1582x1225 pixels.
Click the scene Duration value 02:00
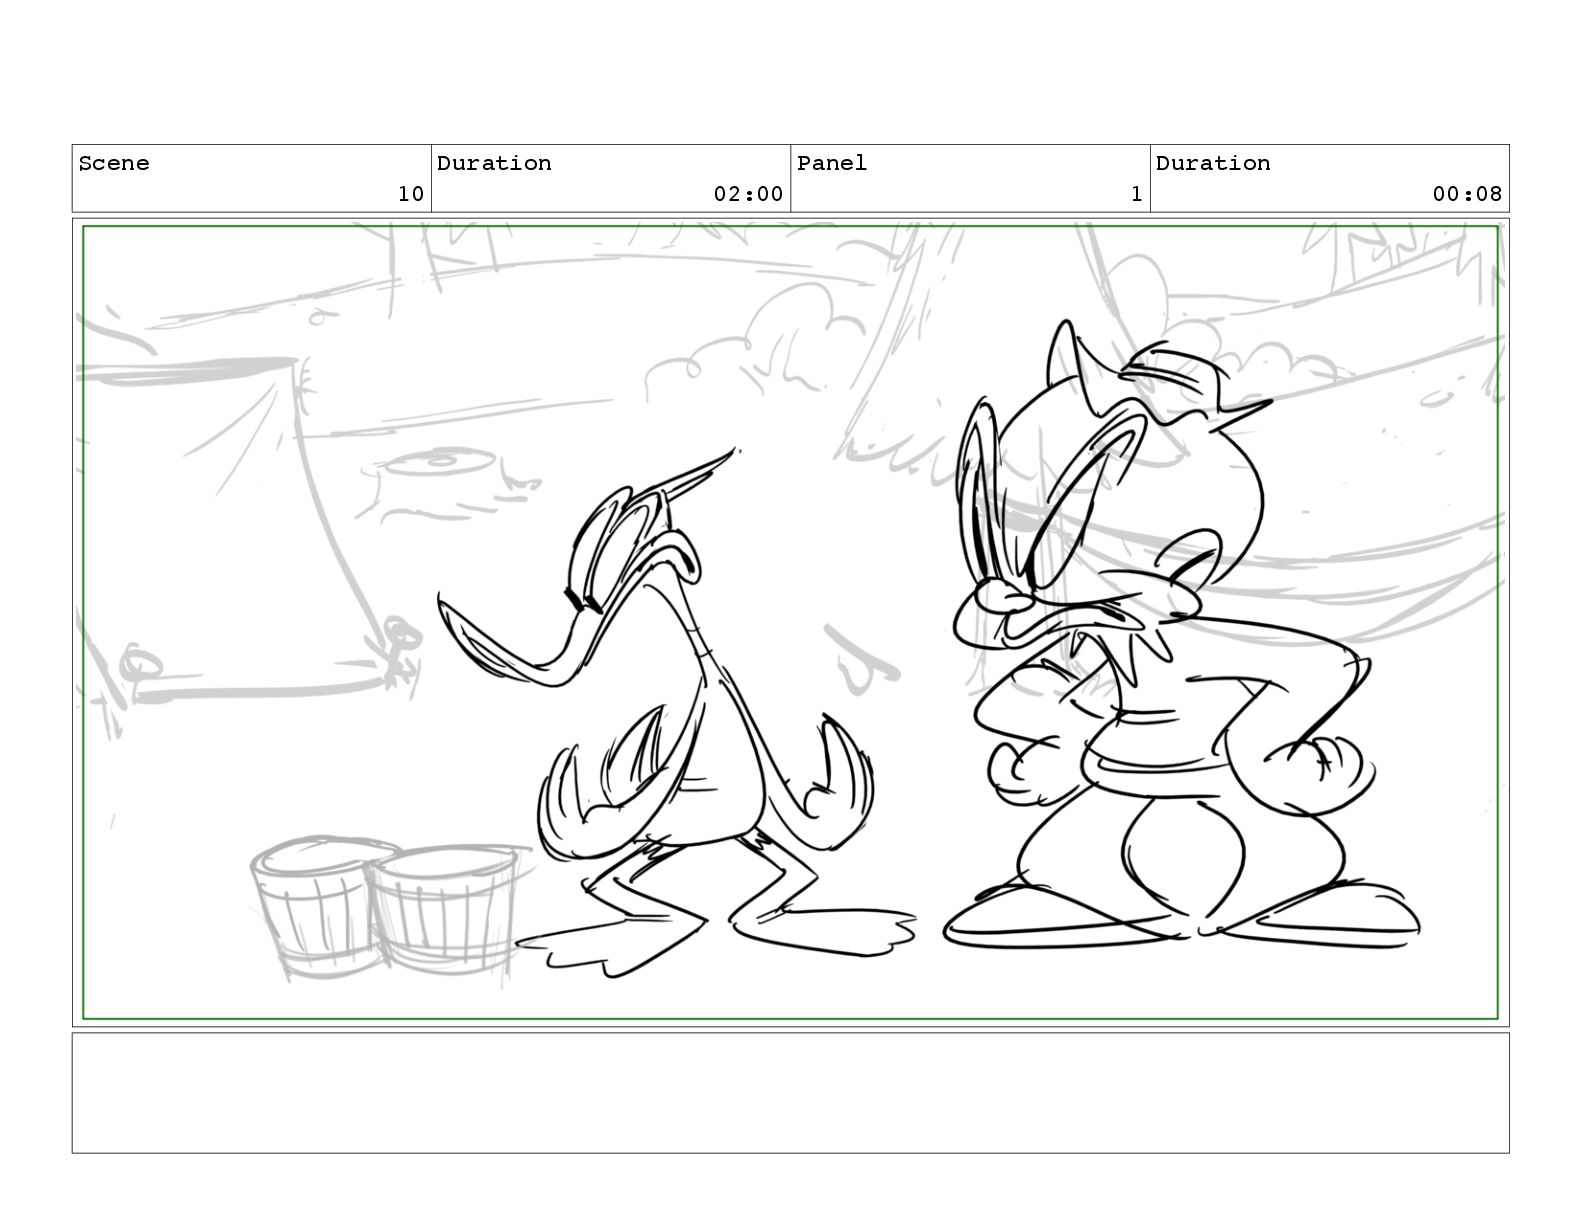pos(748,194)
